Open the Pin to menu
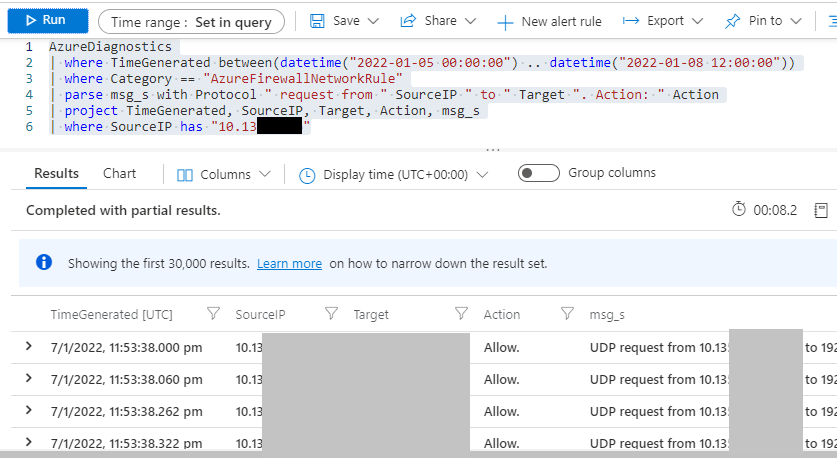This screenshot has height=458, width=837. pyautogui.click(x=767, y=21)
